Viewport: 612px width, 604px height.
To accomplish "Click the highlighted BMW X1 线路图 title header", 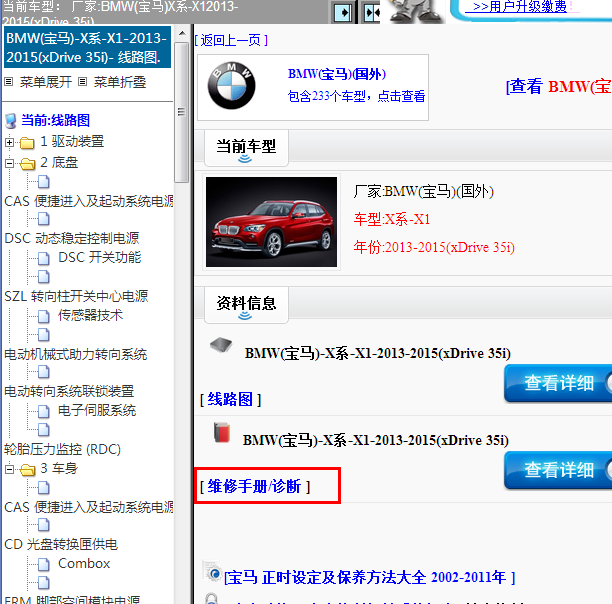I will click(87, 47).
